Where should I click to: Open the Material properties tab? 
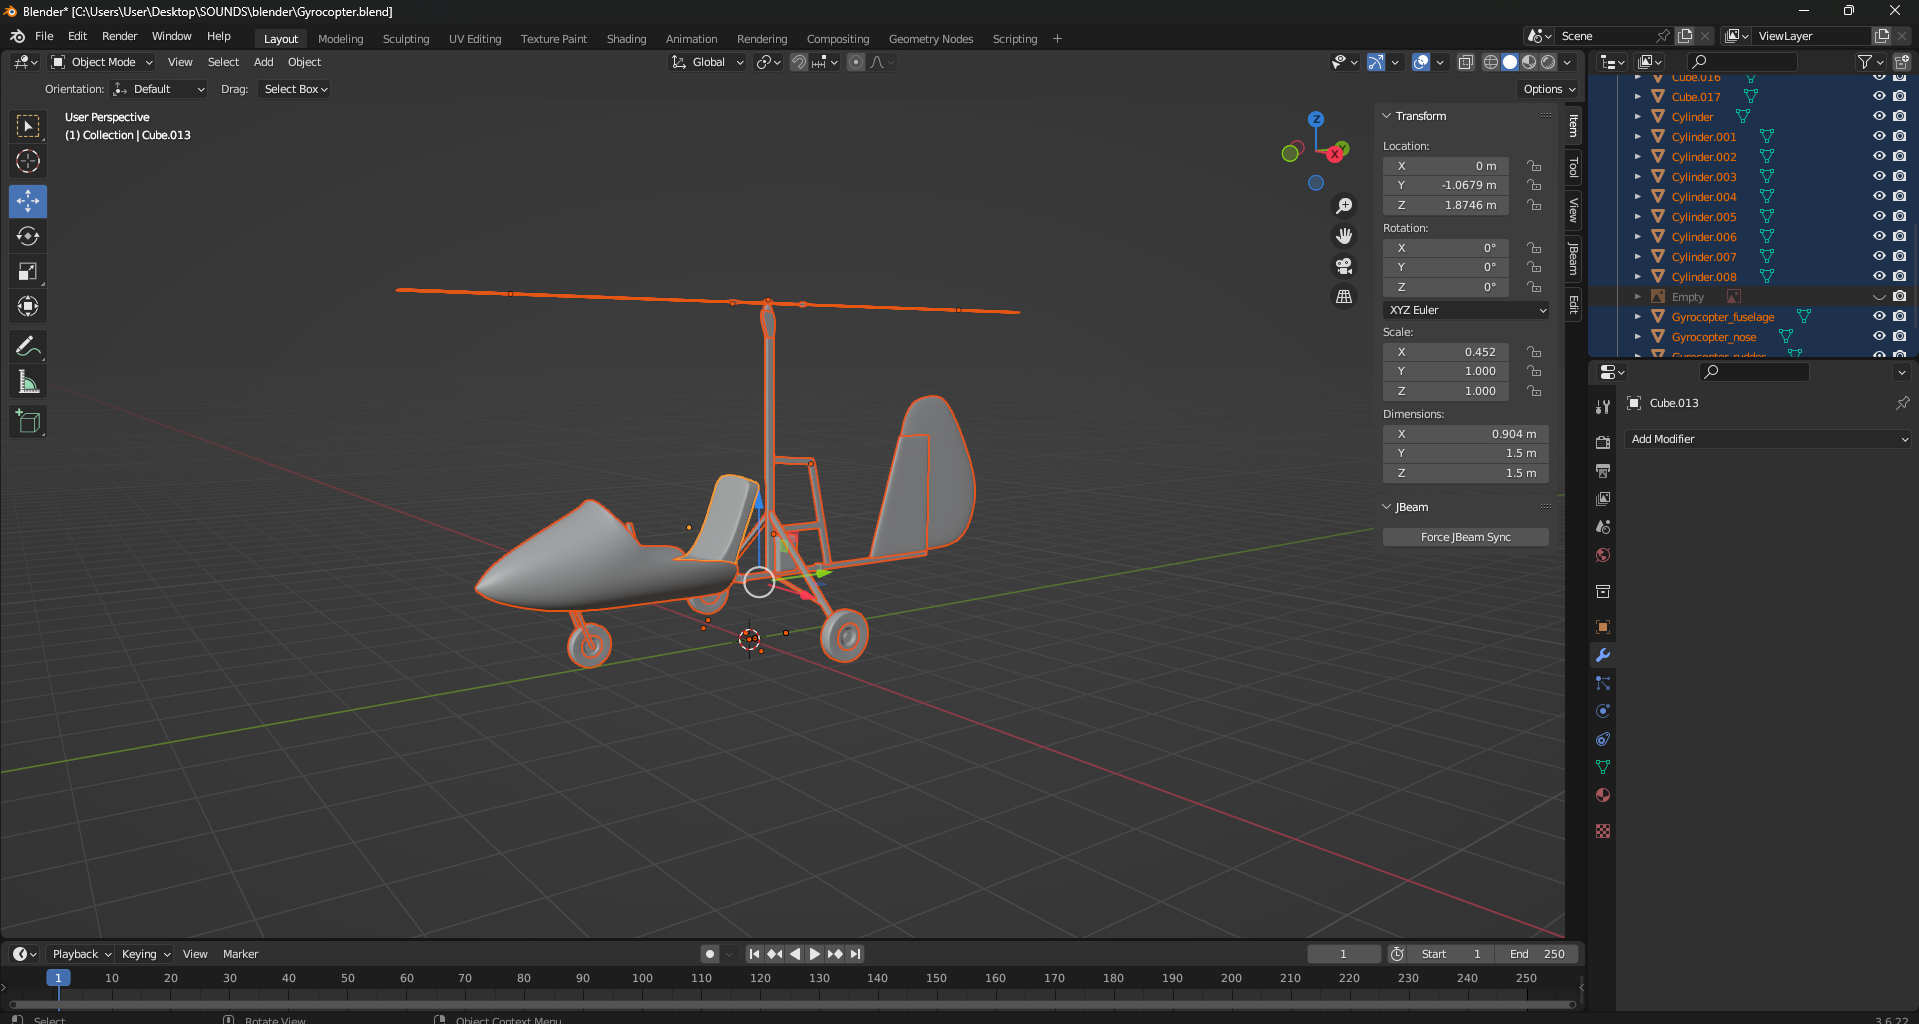click(1603, 795)
